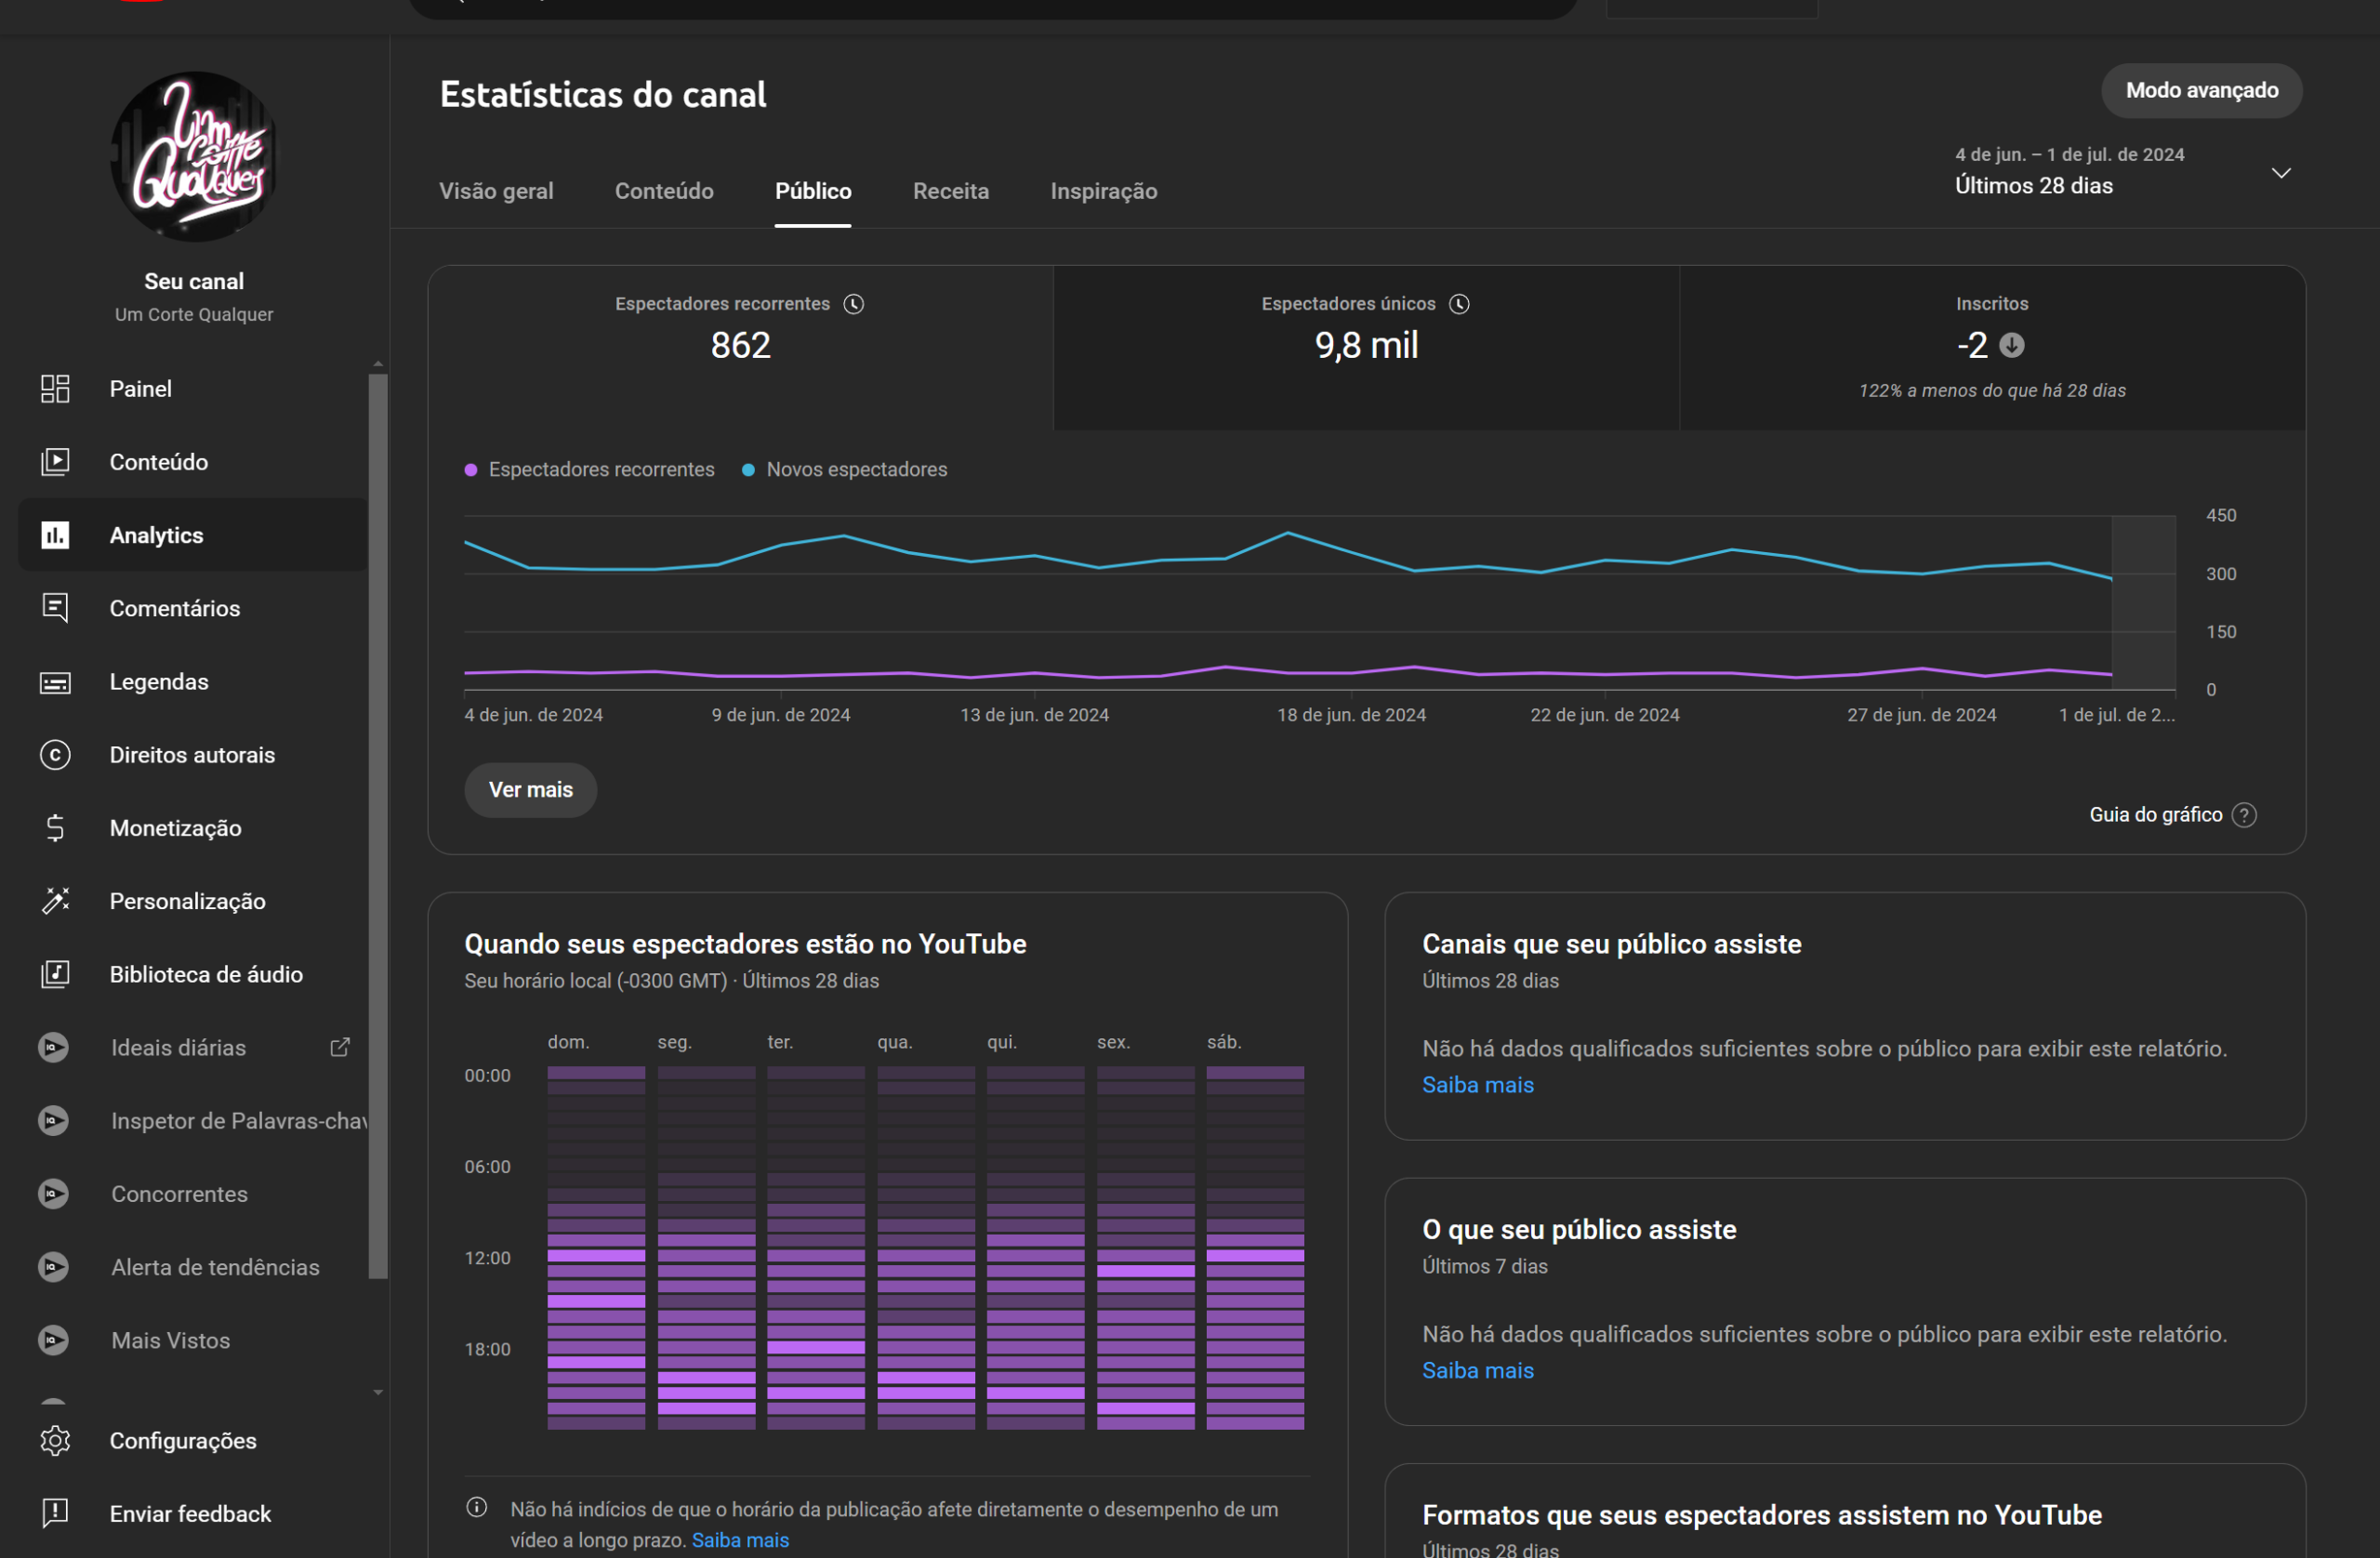Screen dimensions: 2380x1558
Task: Click the Painel dashboard icon
Action: tap(55, 389)
